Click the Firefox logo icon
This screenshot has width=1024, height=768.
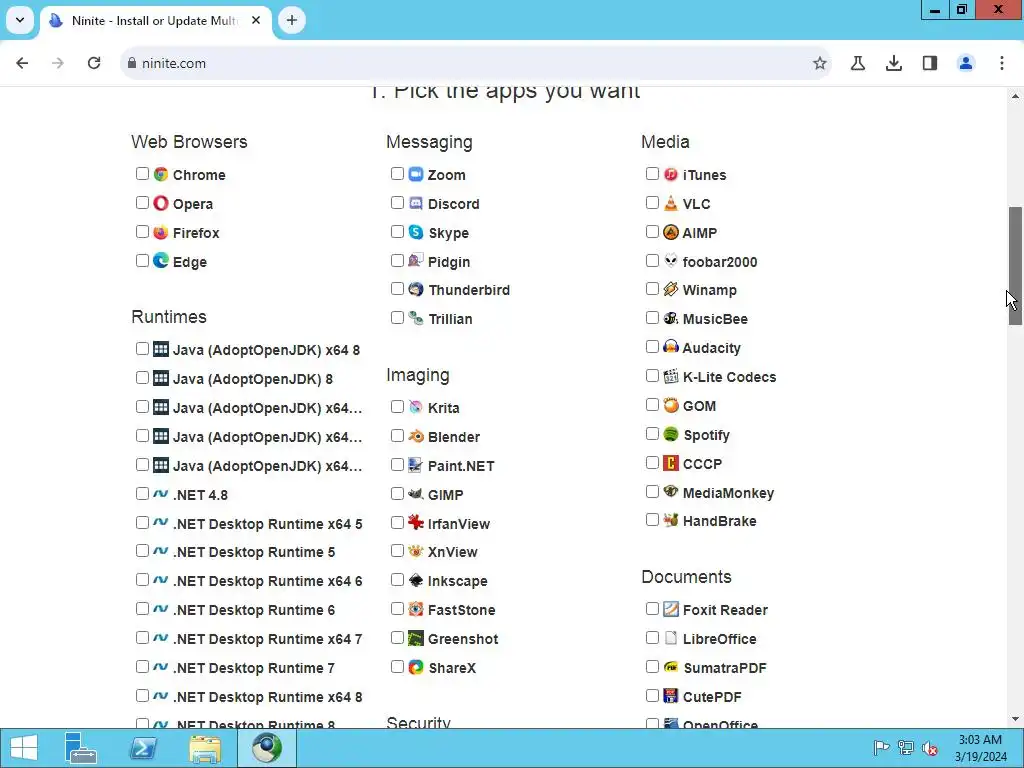[x=161, y=232]
